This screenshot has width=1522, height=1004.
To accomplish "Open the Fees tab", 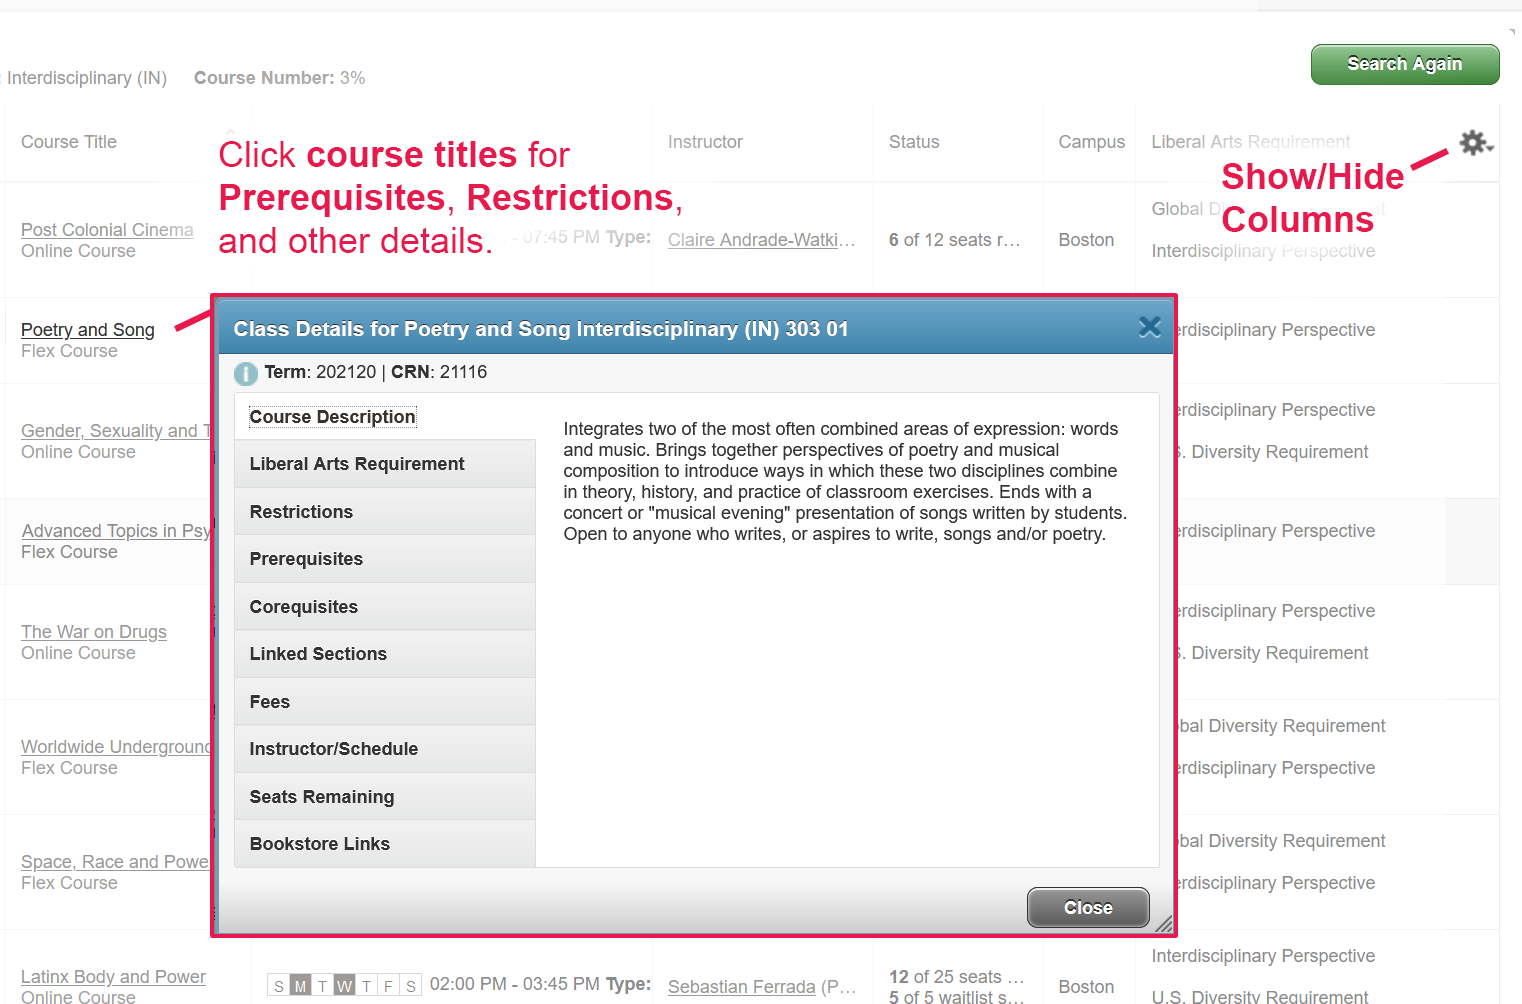I will (385, 702).
